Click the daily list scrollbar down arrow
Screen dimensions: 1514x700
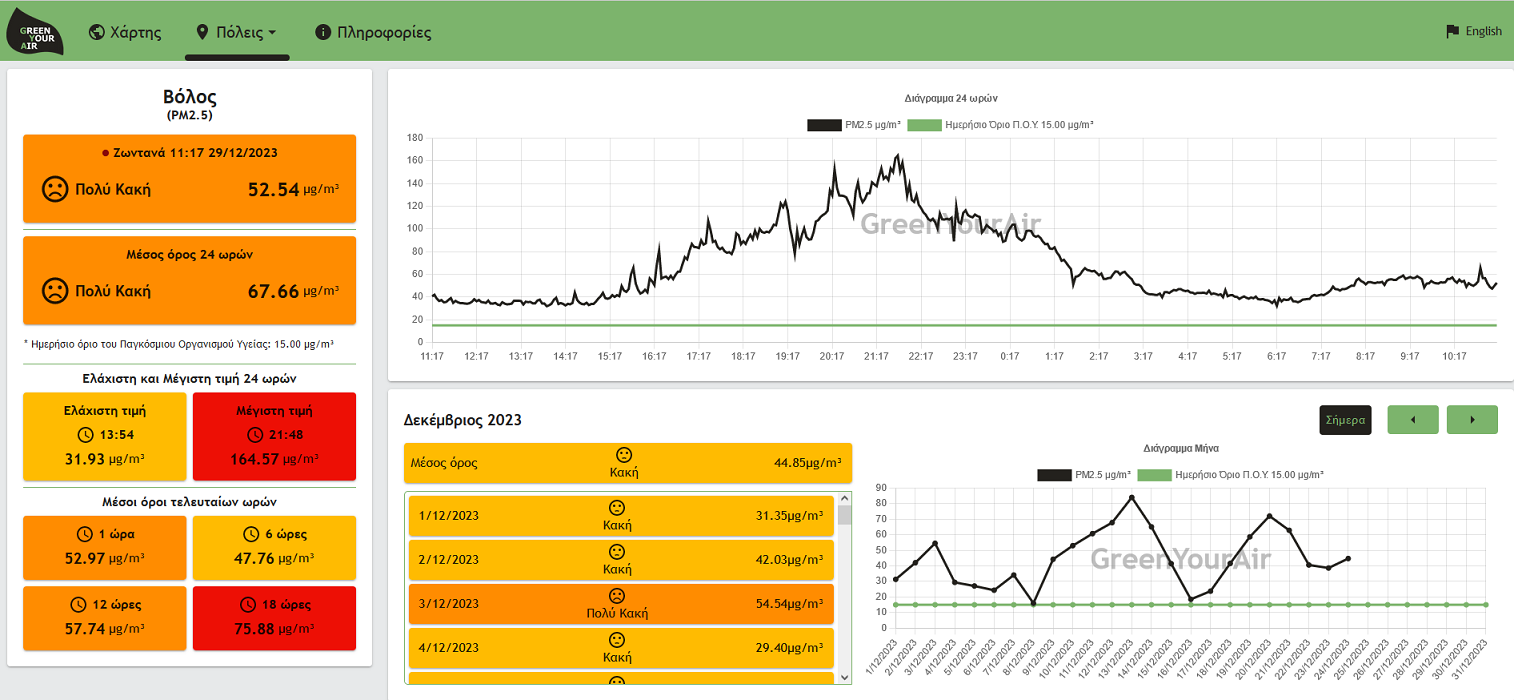click(x=845, y=677)
